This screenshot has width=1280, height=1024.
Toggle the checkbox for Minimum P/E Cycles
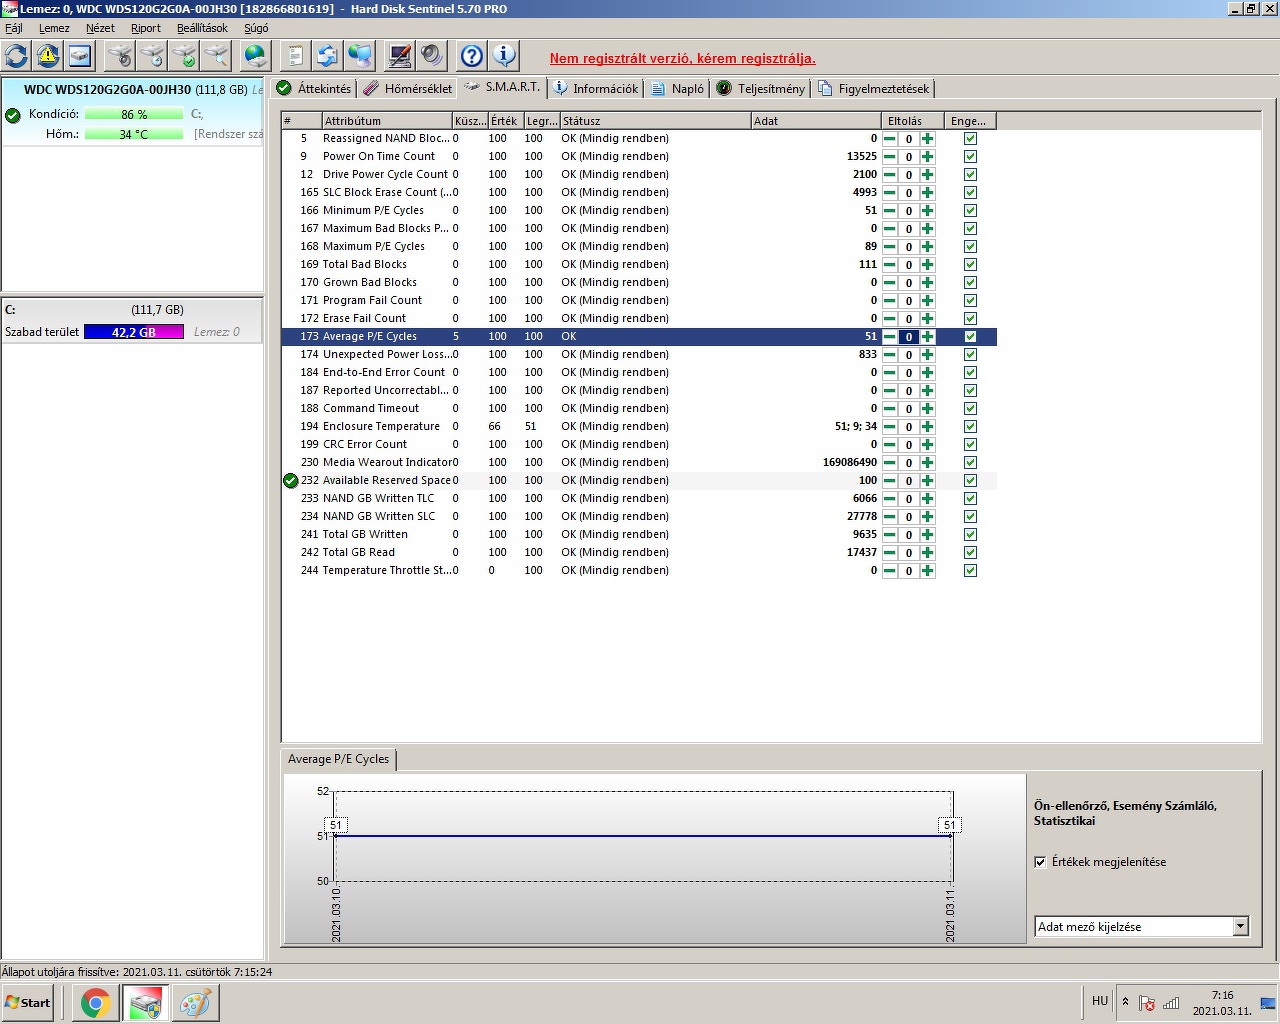(970, 211)
